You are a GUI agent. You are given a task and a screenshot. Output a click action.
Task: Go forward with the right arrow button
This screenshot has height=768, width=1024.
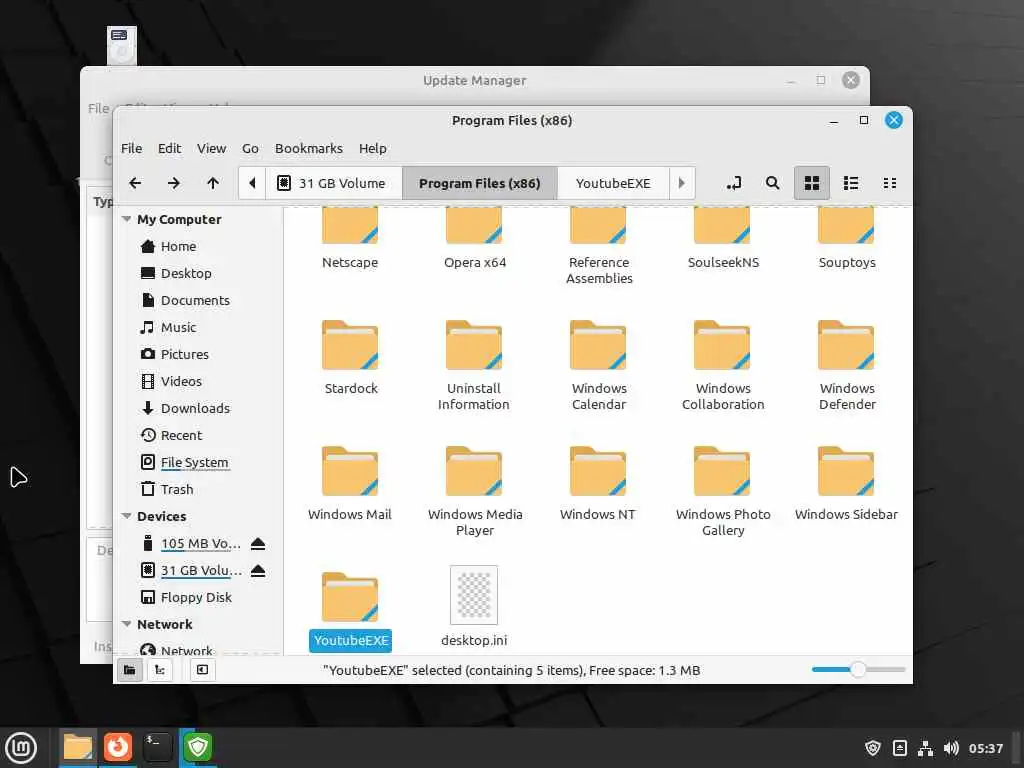174,183
